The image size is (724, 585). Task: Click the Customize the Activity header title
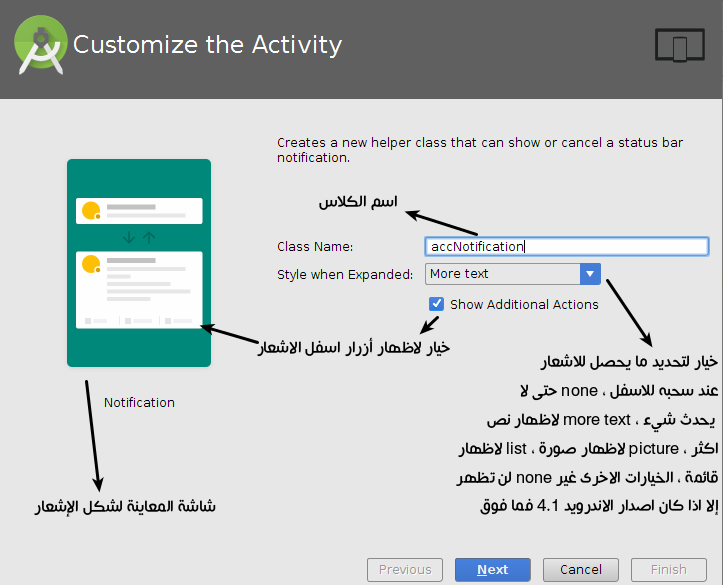point(207,45)
